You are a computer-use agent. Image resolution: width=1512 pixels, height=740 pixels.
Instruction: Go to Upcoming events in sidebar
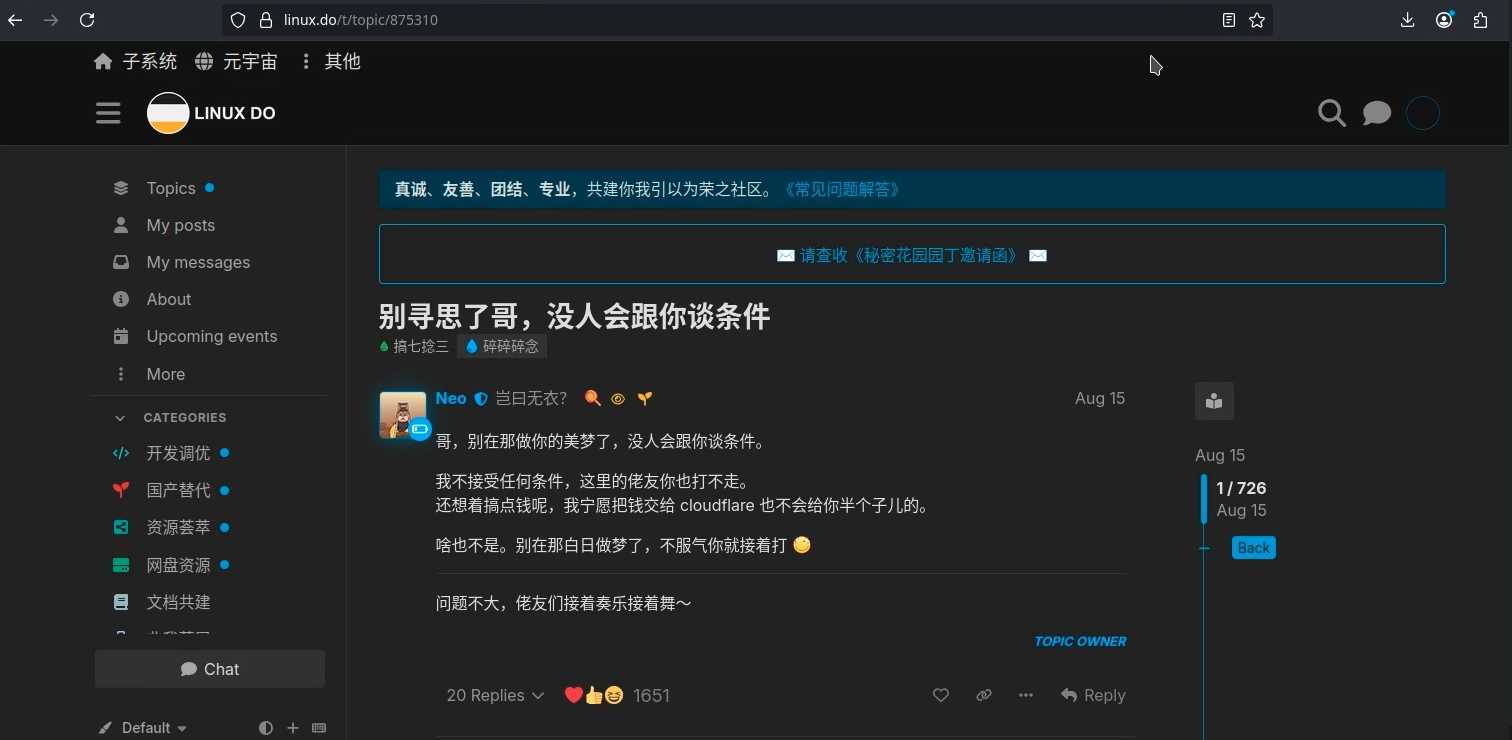pos(211,336)
